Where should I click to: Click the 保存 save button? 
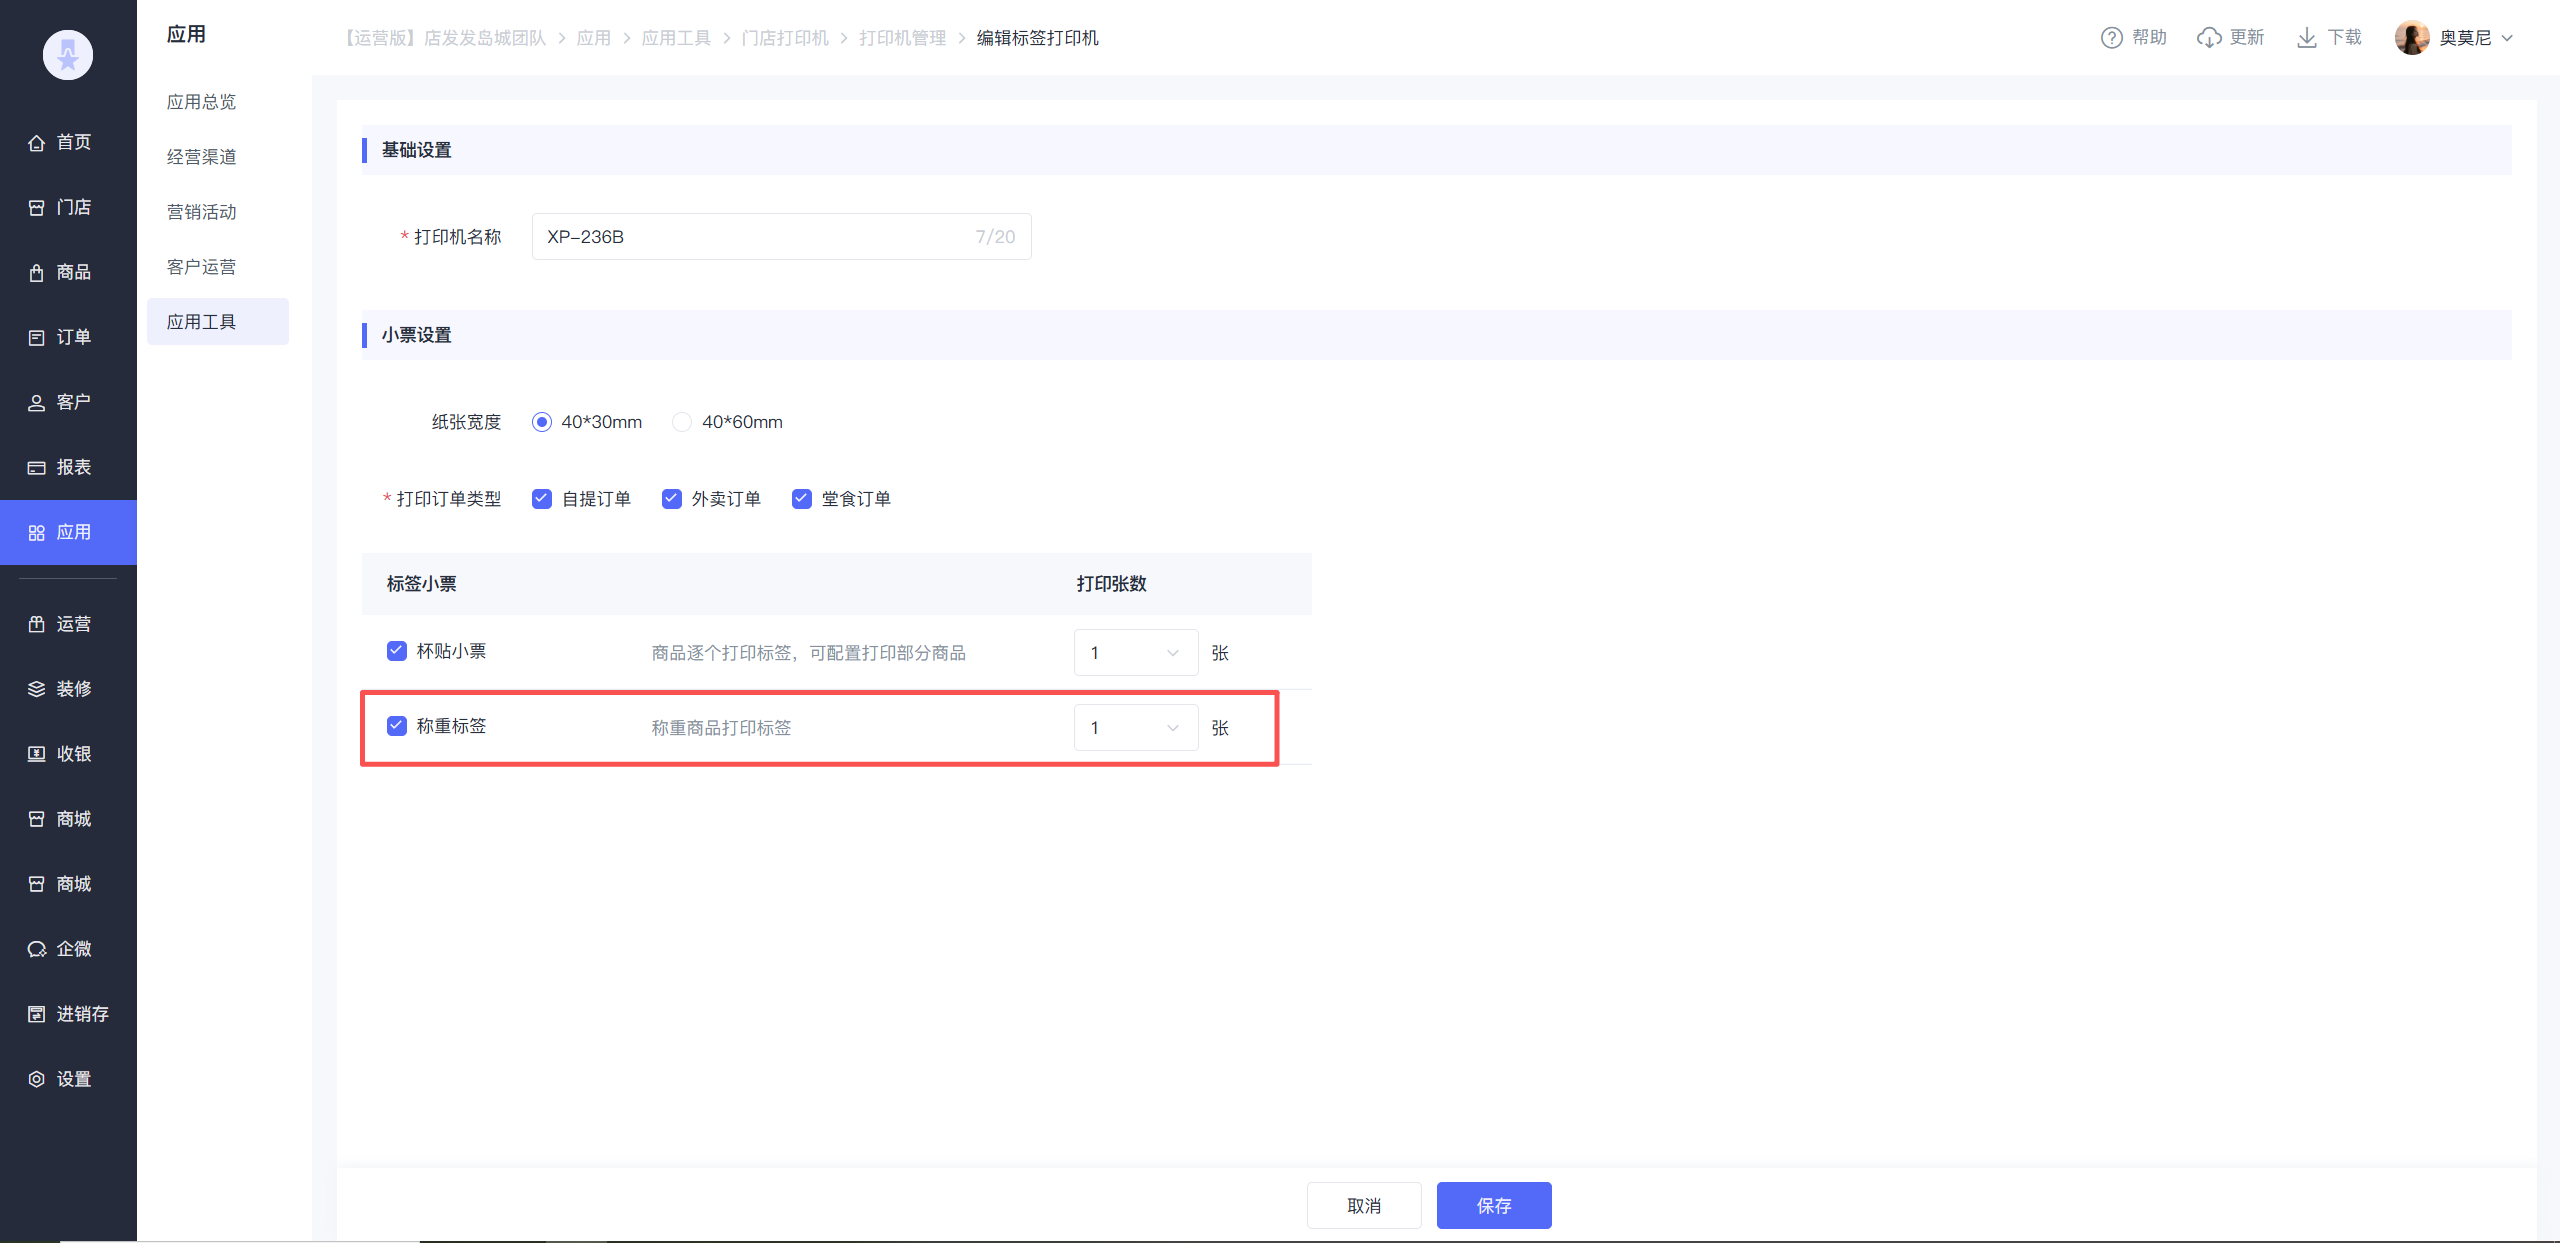pos(1493,1205)
